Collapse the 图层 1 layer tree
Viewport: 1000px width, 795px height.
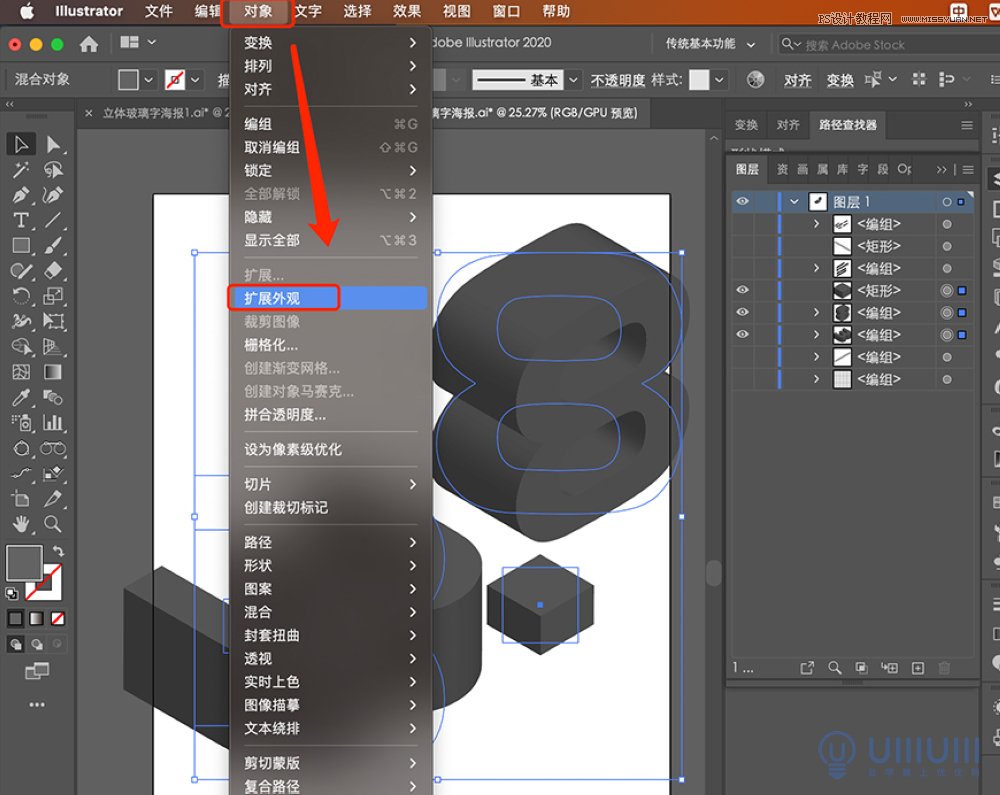(795, 202)
